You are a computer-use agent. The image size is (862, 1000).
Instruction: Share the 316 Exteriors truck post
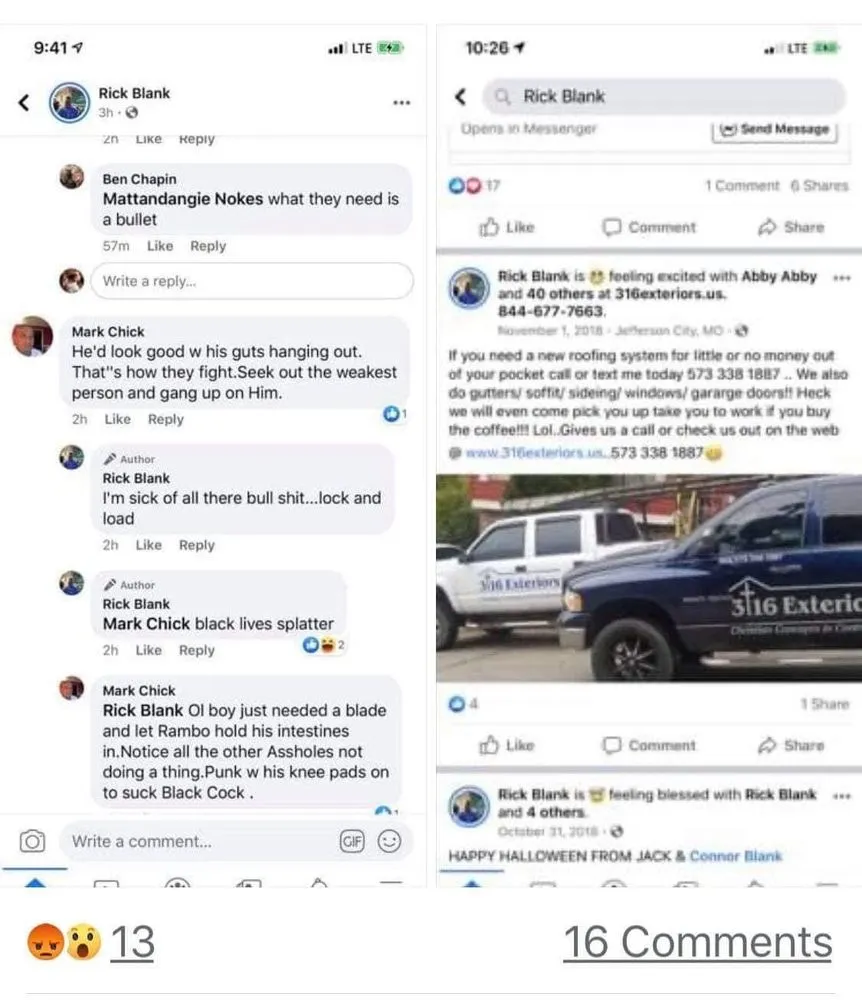tap(791, 745)
